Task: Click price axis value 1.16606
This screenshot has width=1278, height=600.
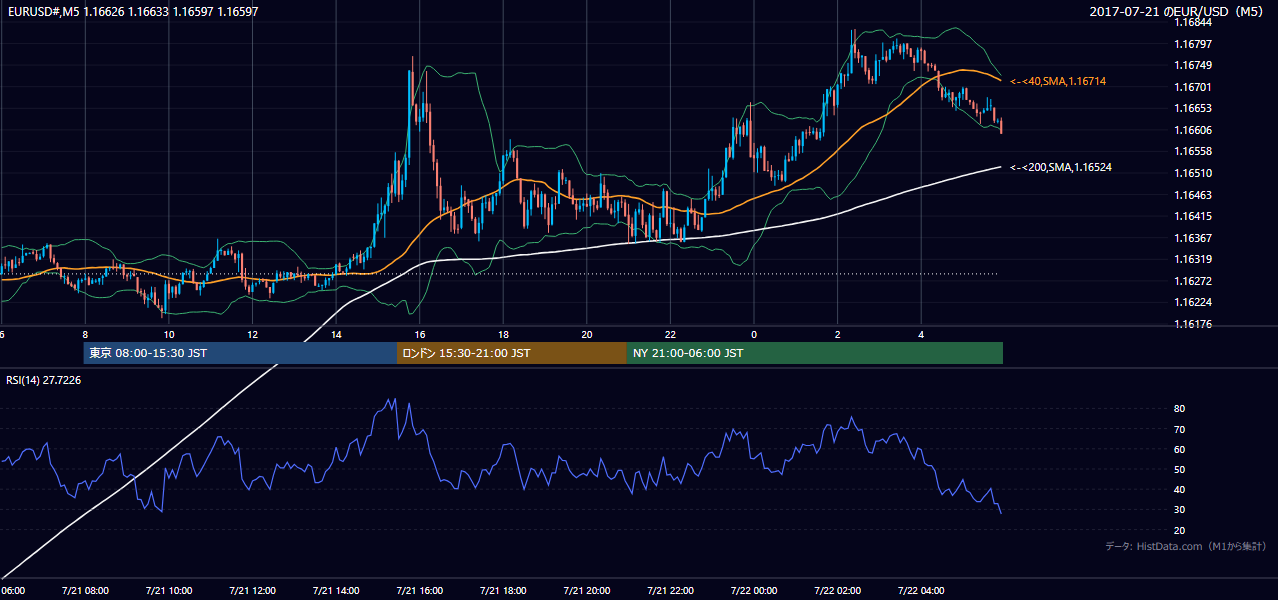Action: point(1193,130)
